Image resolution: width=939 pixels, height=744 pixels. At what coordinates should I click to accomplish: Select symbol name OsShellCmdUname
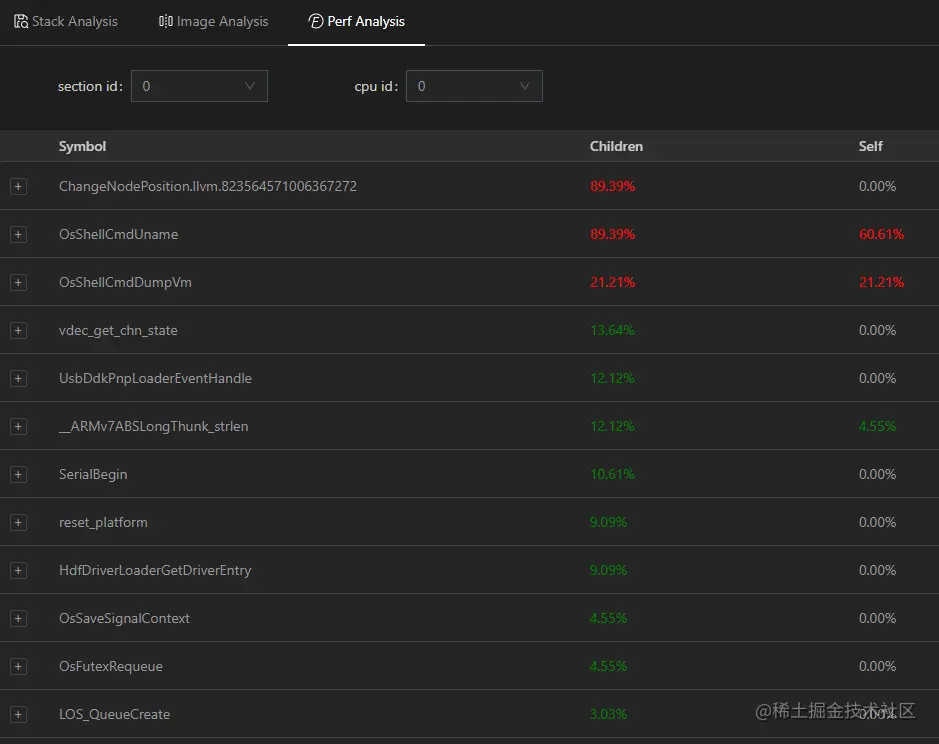pyautogui.click(x=119, y=234)
